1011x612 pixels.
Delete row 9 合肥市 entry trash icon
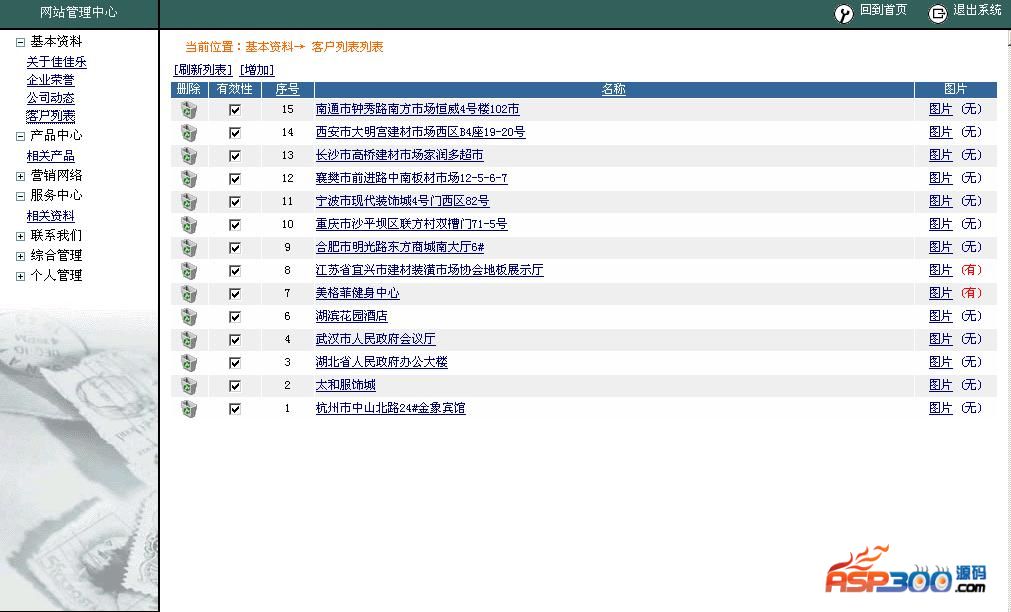pos(188,248)
